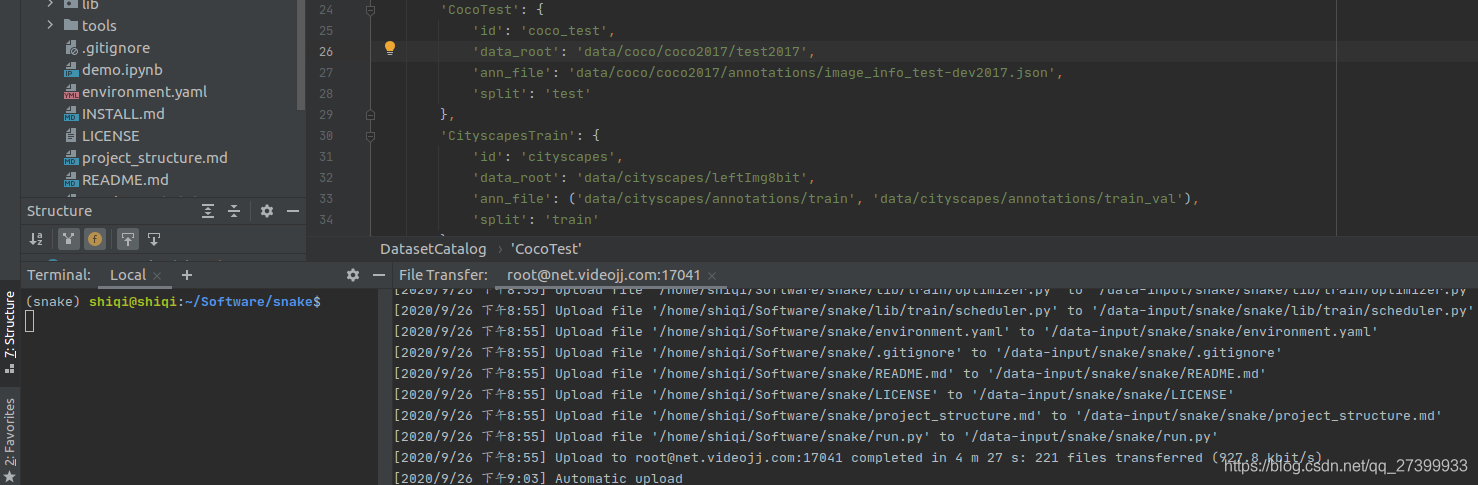The width and height of the screenshot is (1478, 485).
Task: Sort the Structure view alphabetically
Action: tap(36, 239)
